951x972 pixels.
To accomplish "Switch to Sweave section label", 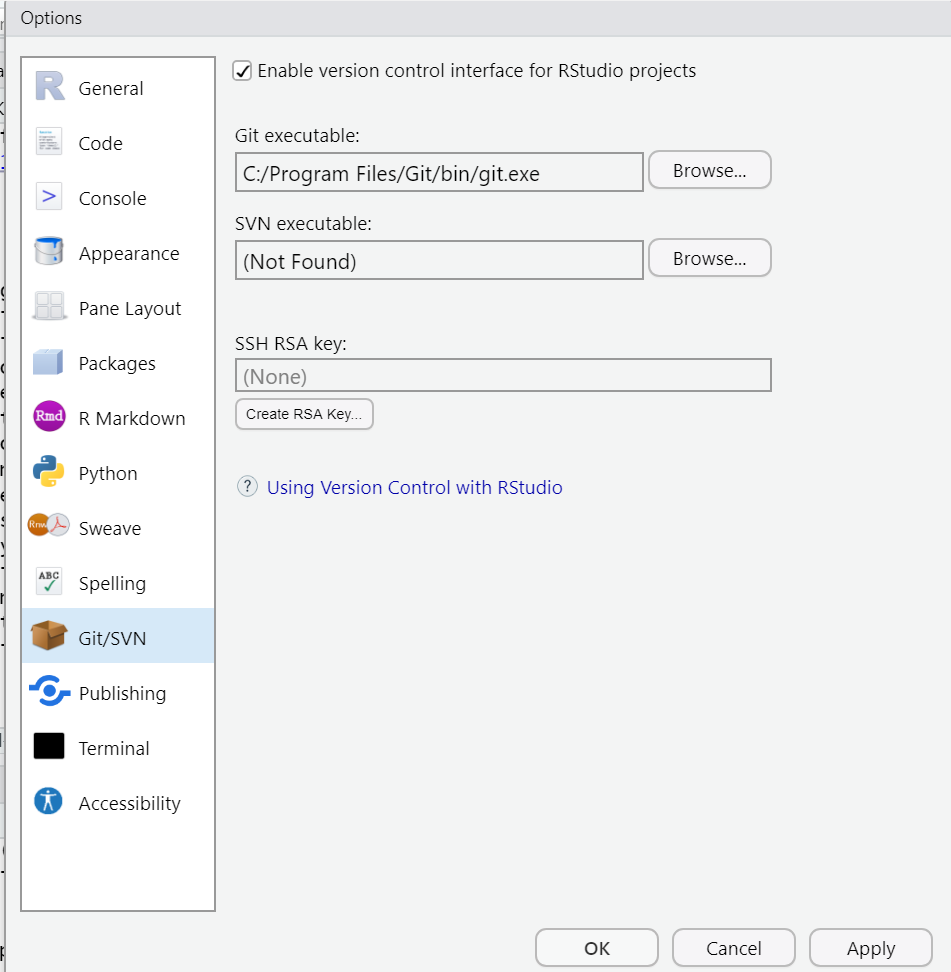I will 110,529.
